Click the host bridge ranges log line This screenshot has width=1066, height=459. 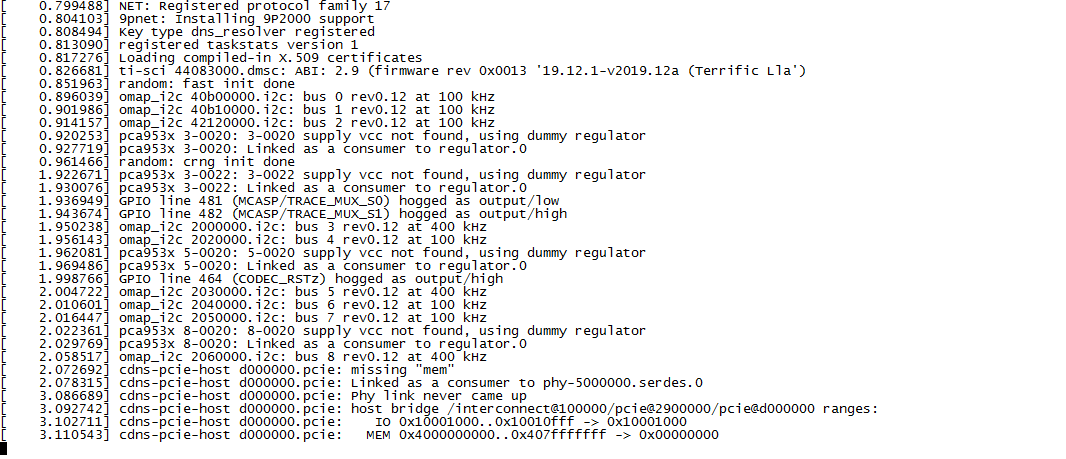[441, 409]
